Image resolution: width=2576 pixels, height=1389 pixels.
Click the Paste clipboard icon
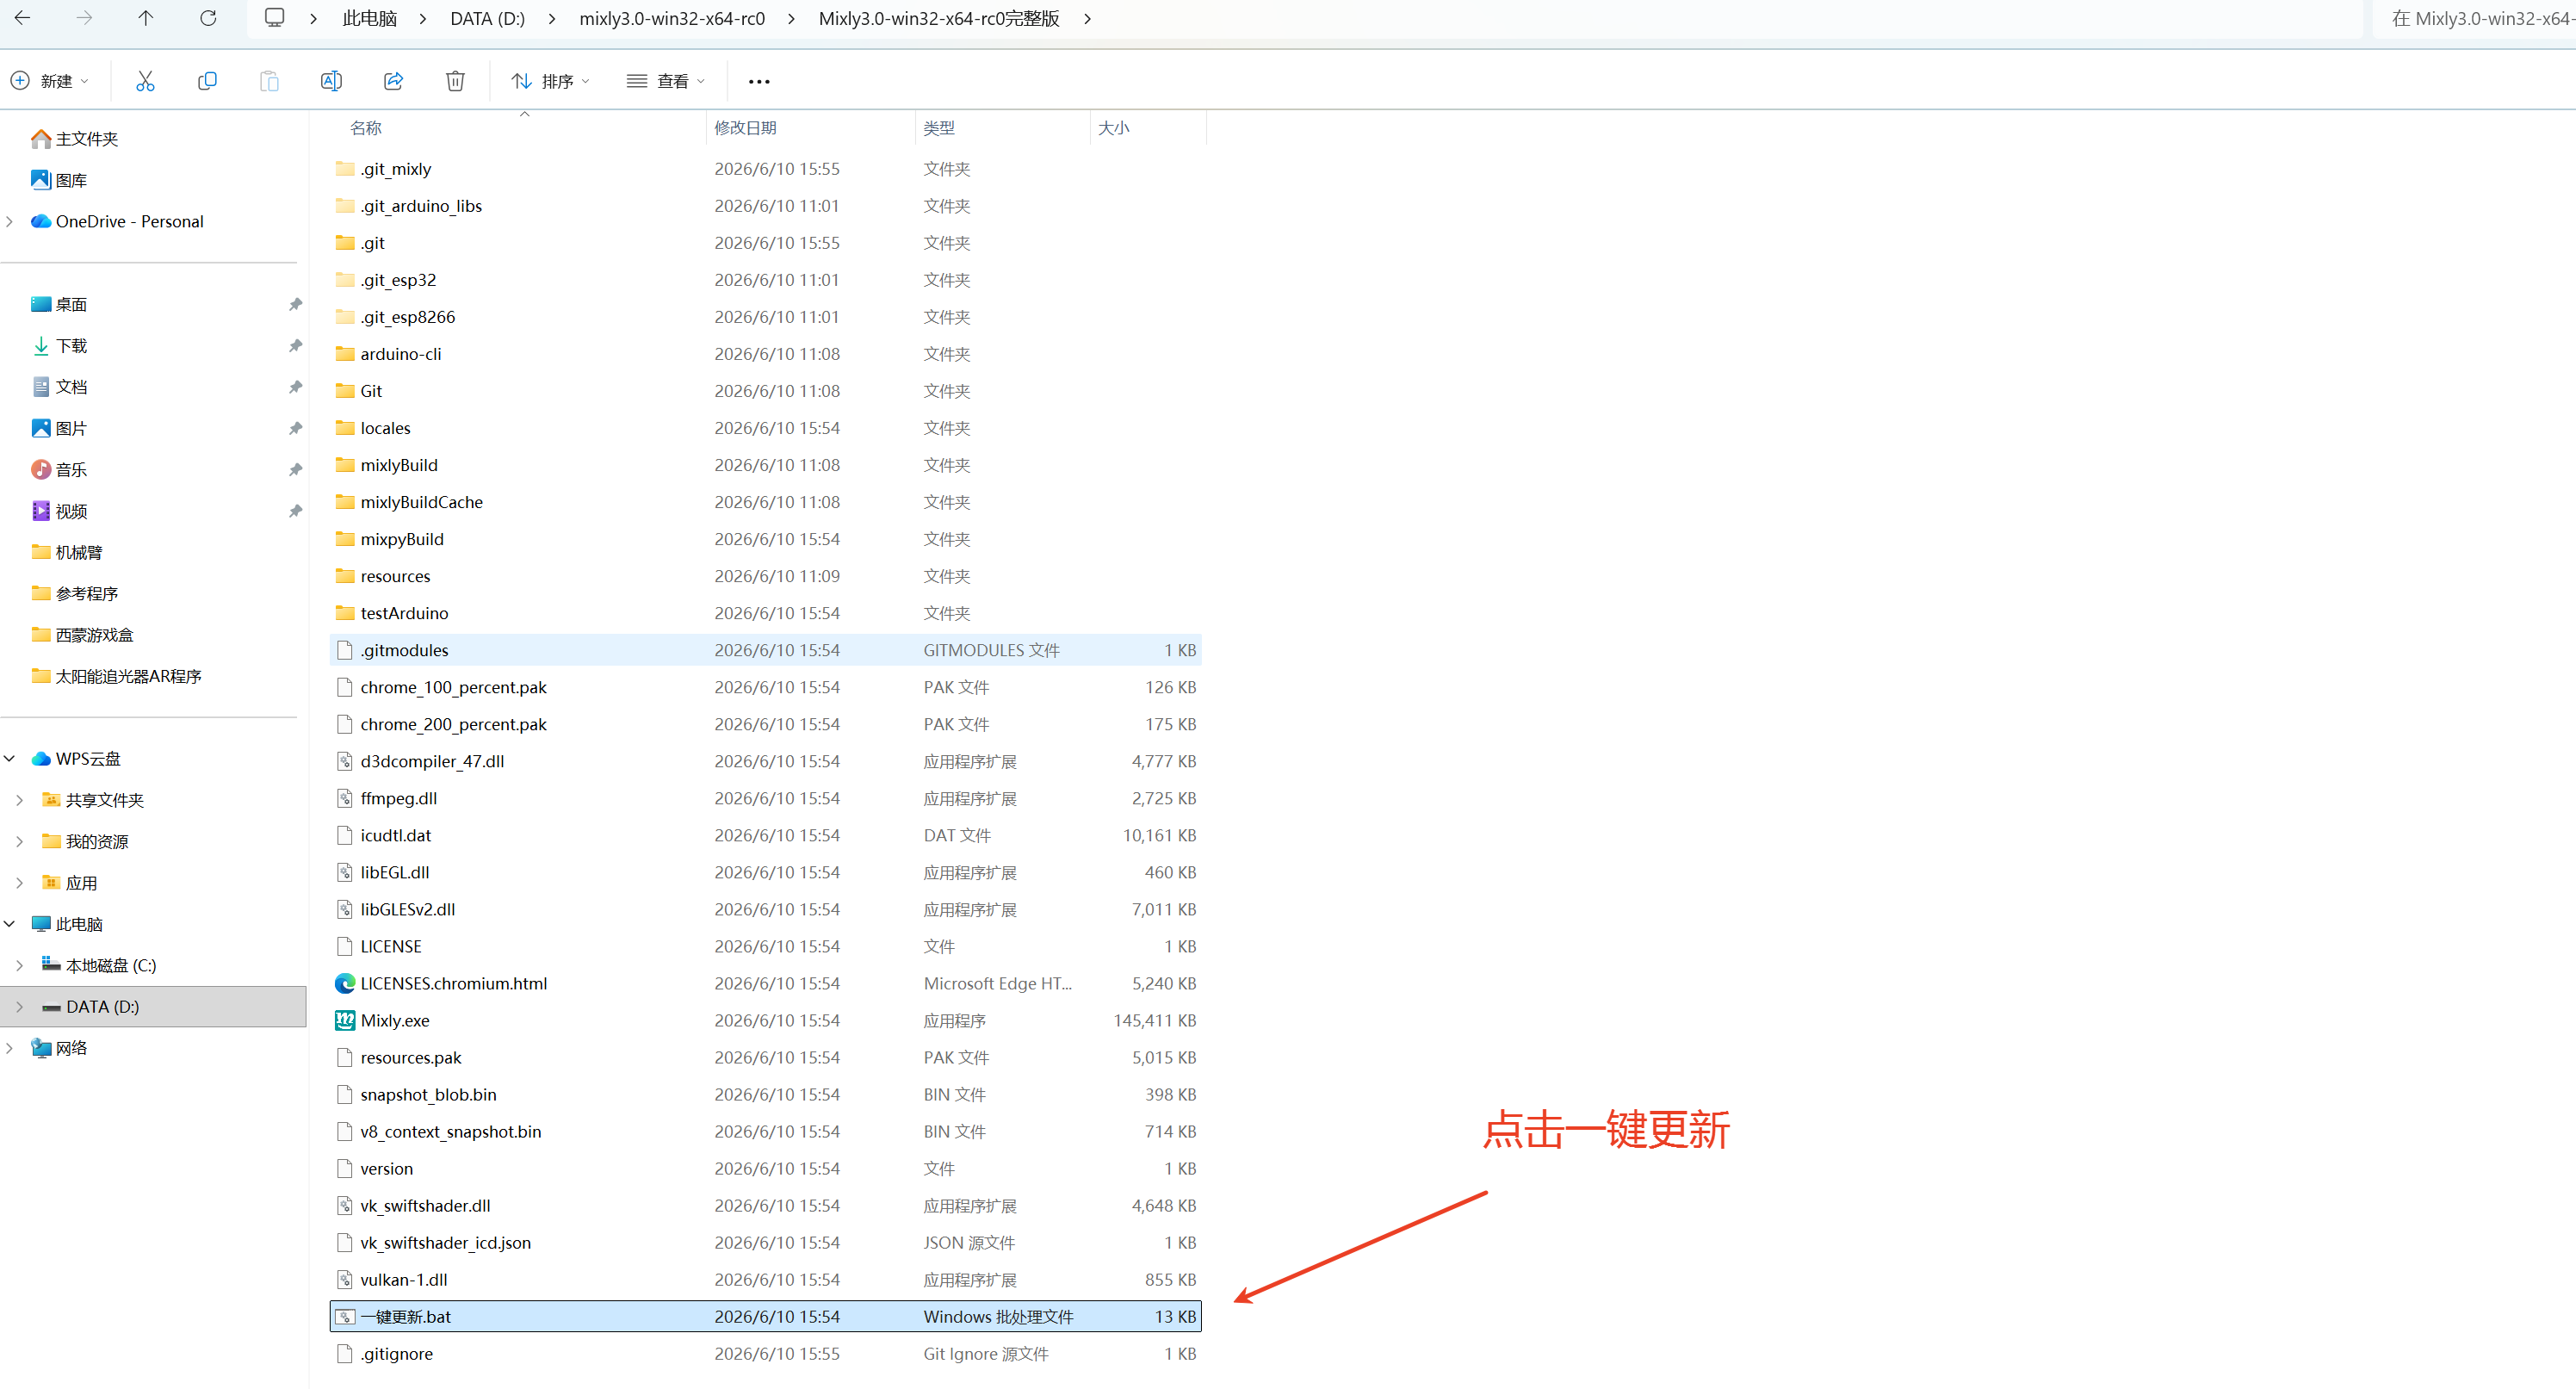coord(269,81)
